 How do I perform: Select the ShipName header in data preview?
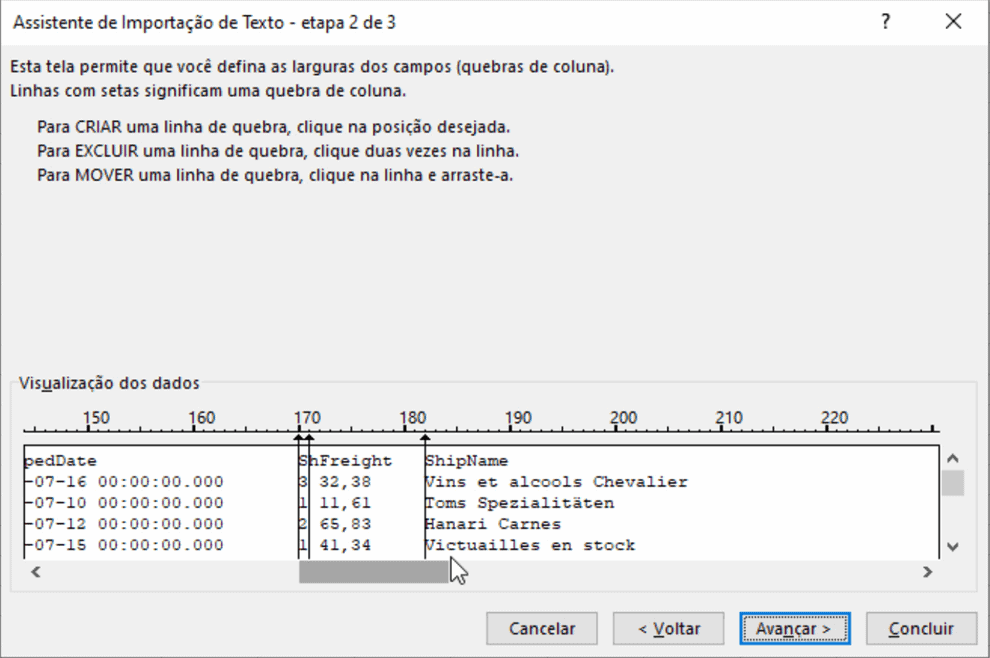point(466,460)
